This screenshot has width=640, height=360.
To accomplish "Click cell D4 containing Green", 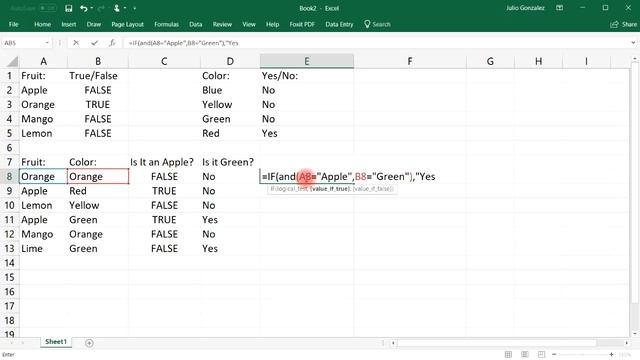I will pyautogui.click(x=230, y=119).
